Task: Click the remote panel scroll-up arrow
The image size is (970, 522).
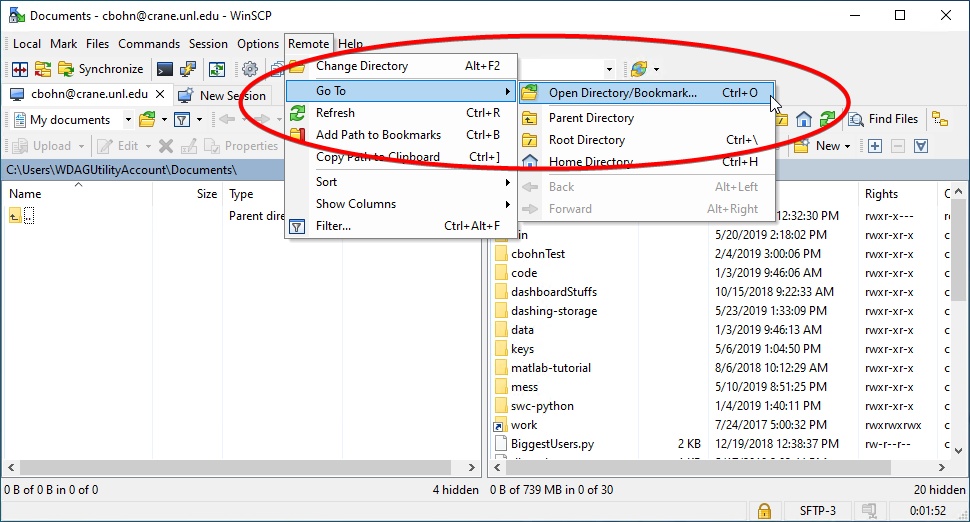Action: click(x=958, y=192)
